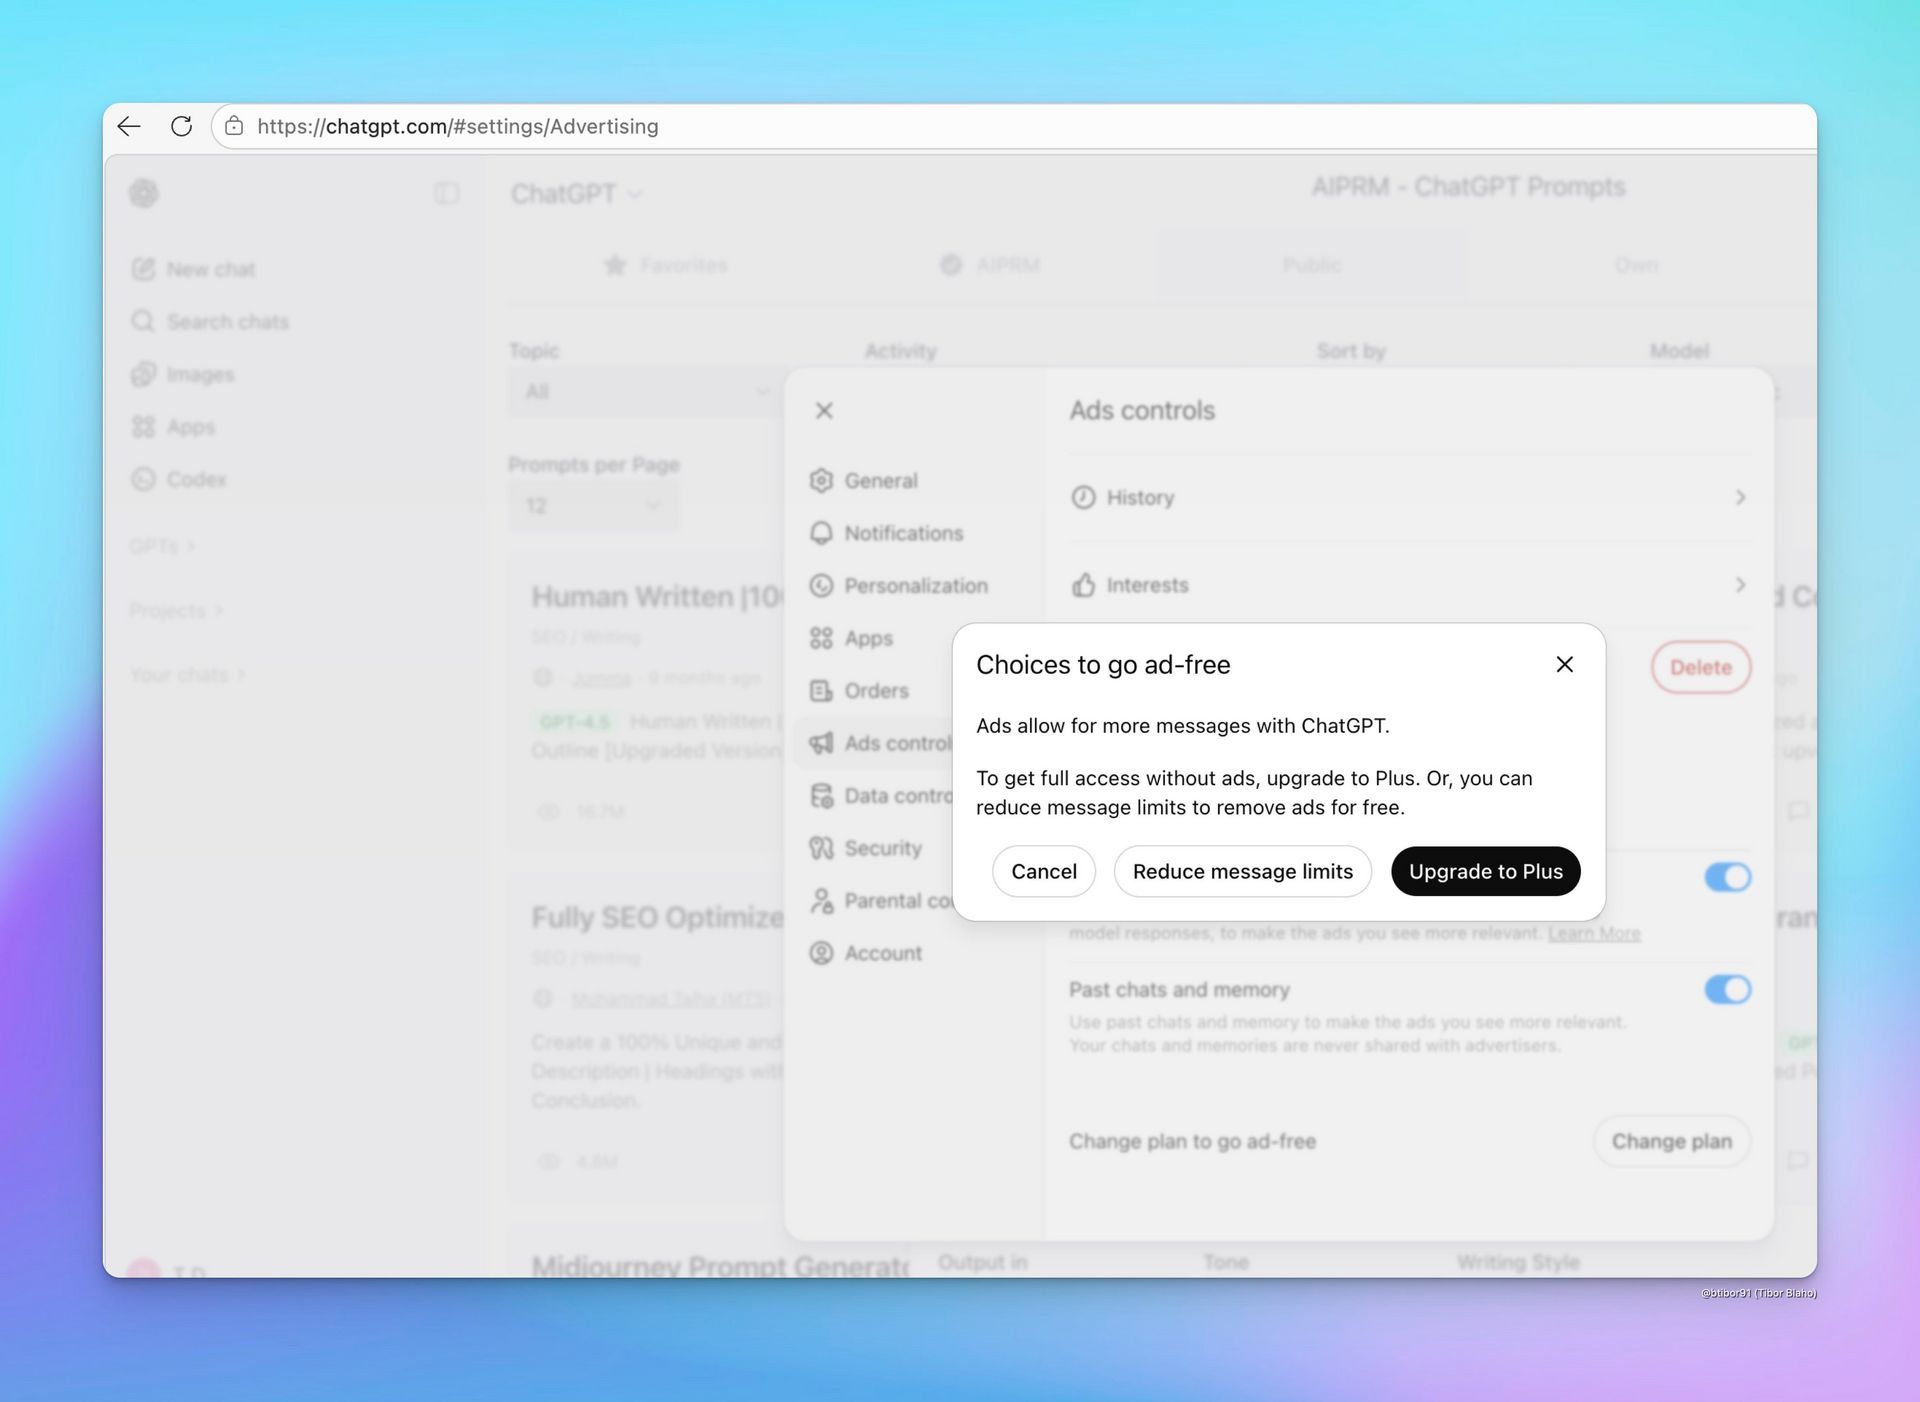Click the Notifications bell icon
The image size is (1920, 1402).
point(821,533)
